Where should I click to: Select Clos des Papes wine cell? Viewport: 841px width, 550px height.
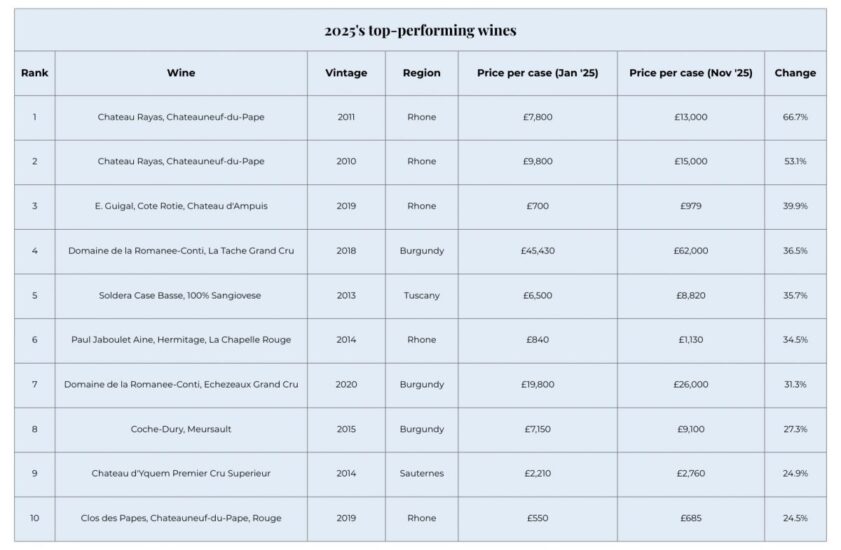coord(181,518)
